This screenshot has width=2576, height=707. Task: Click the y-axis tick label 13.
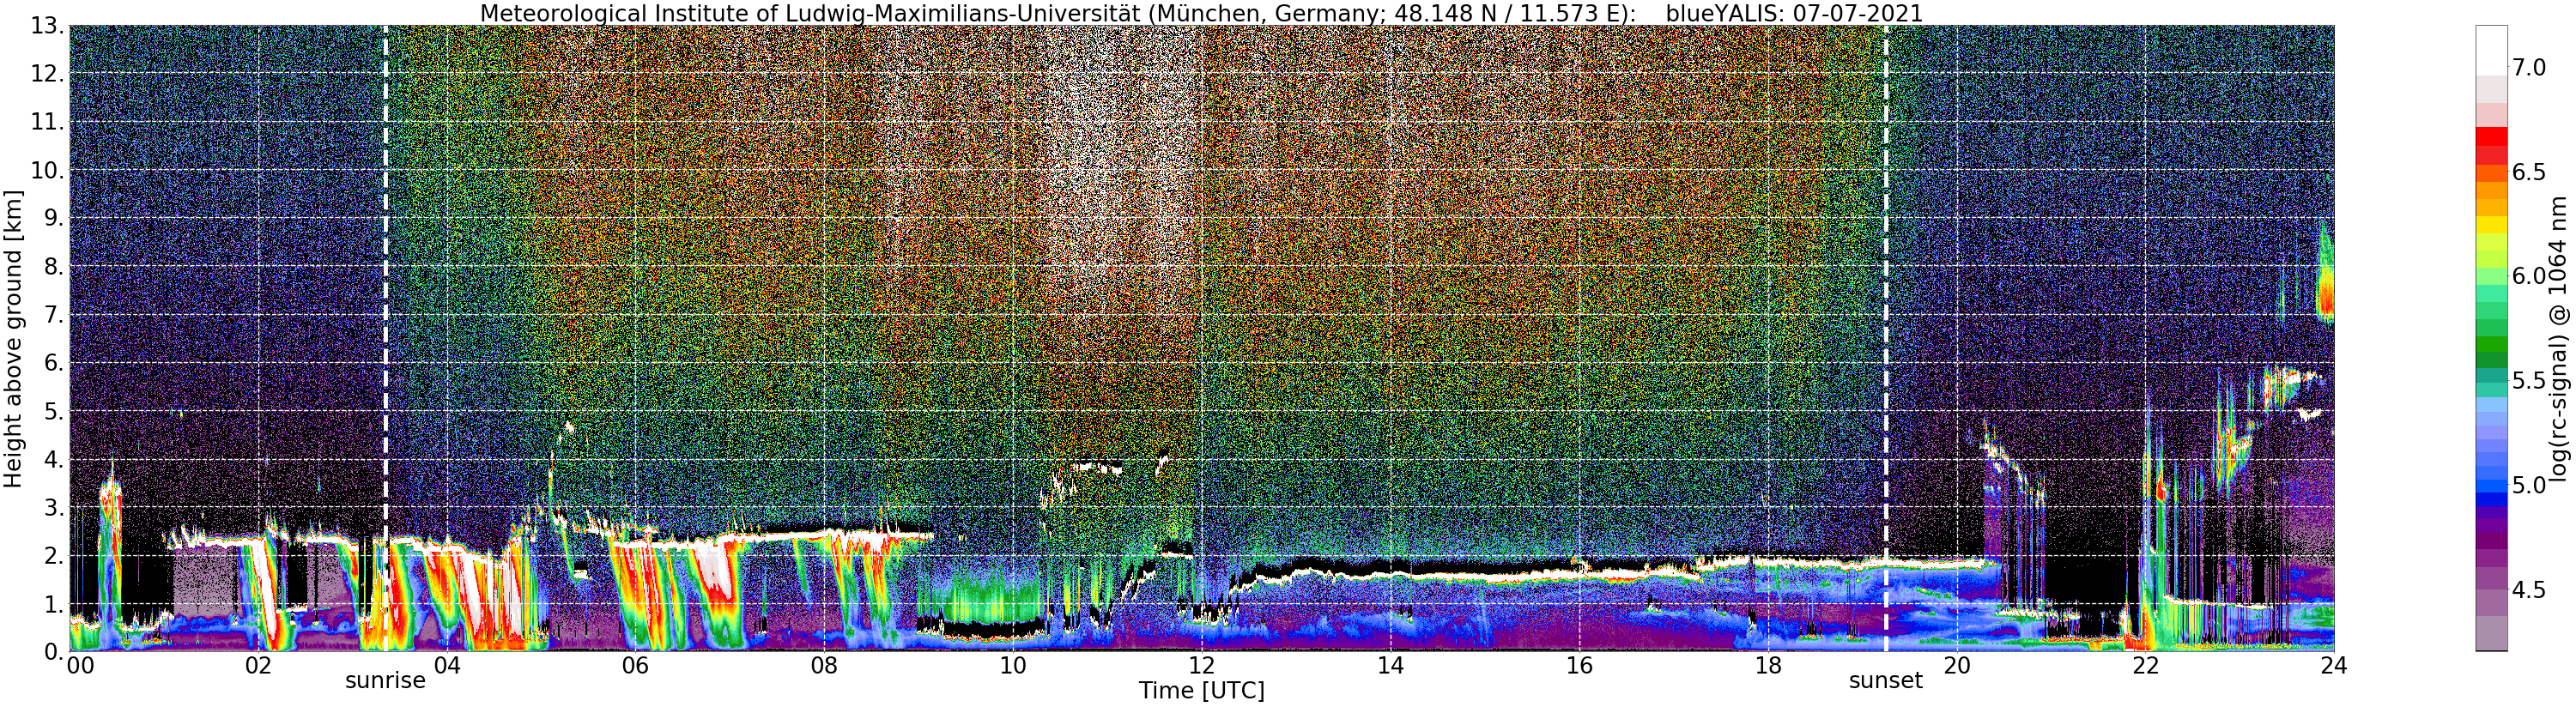pyautogui.click(x=47, y=26)
